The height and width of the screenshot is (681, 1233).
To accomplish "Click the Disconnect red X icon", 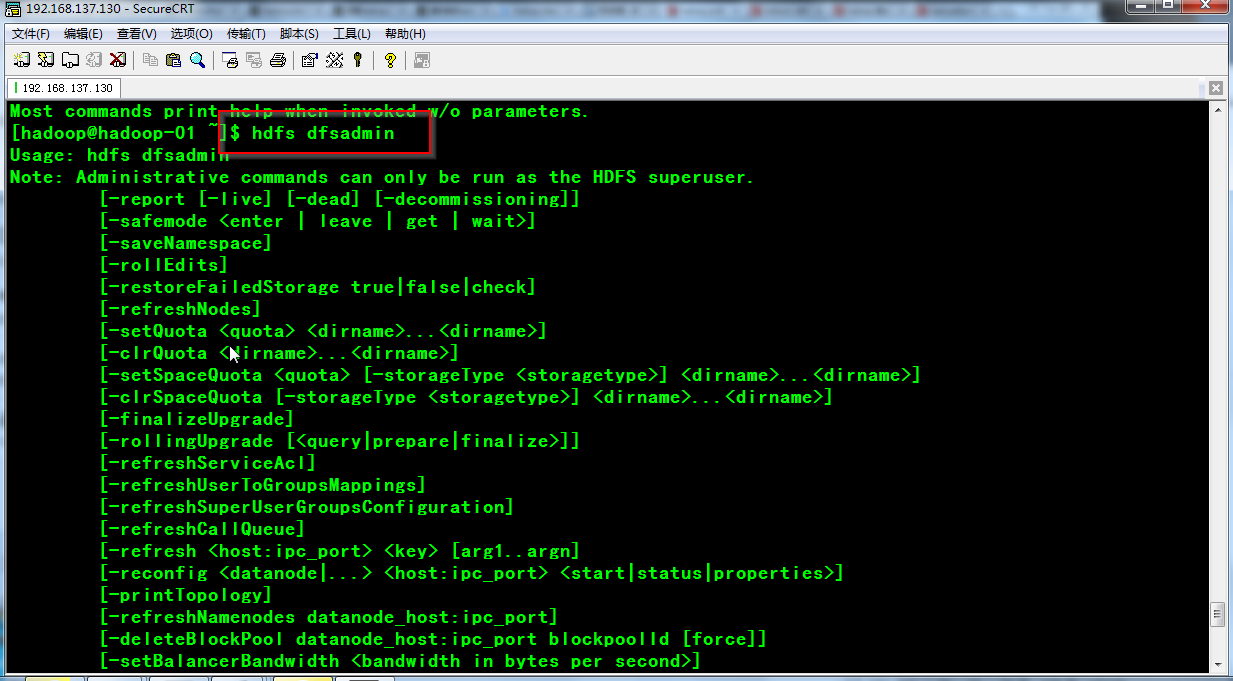I will (x=118, y=60).
